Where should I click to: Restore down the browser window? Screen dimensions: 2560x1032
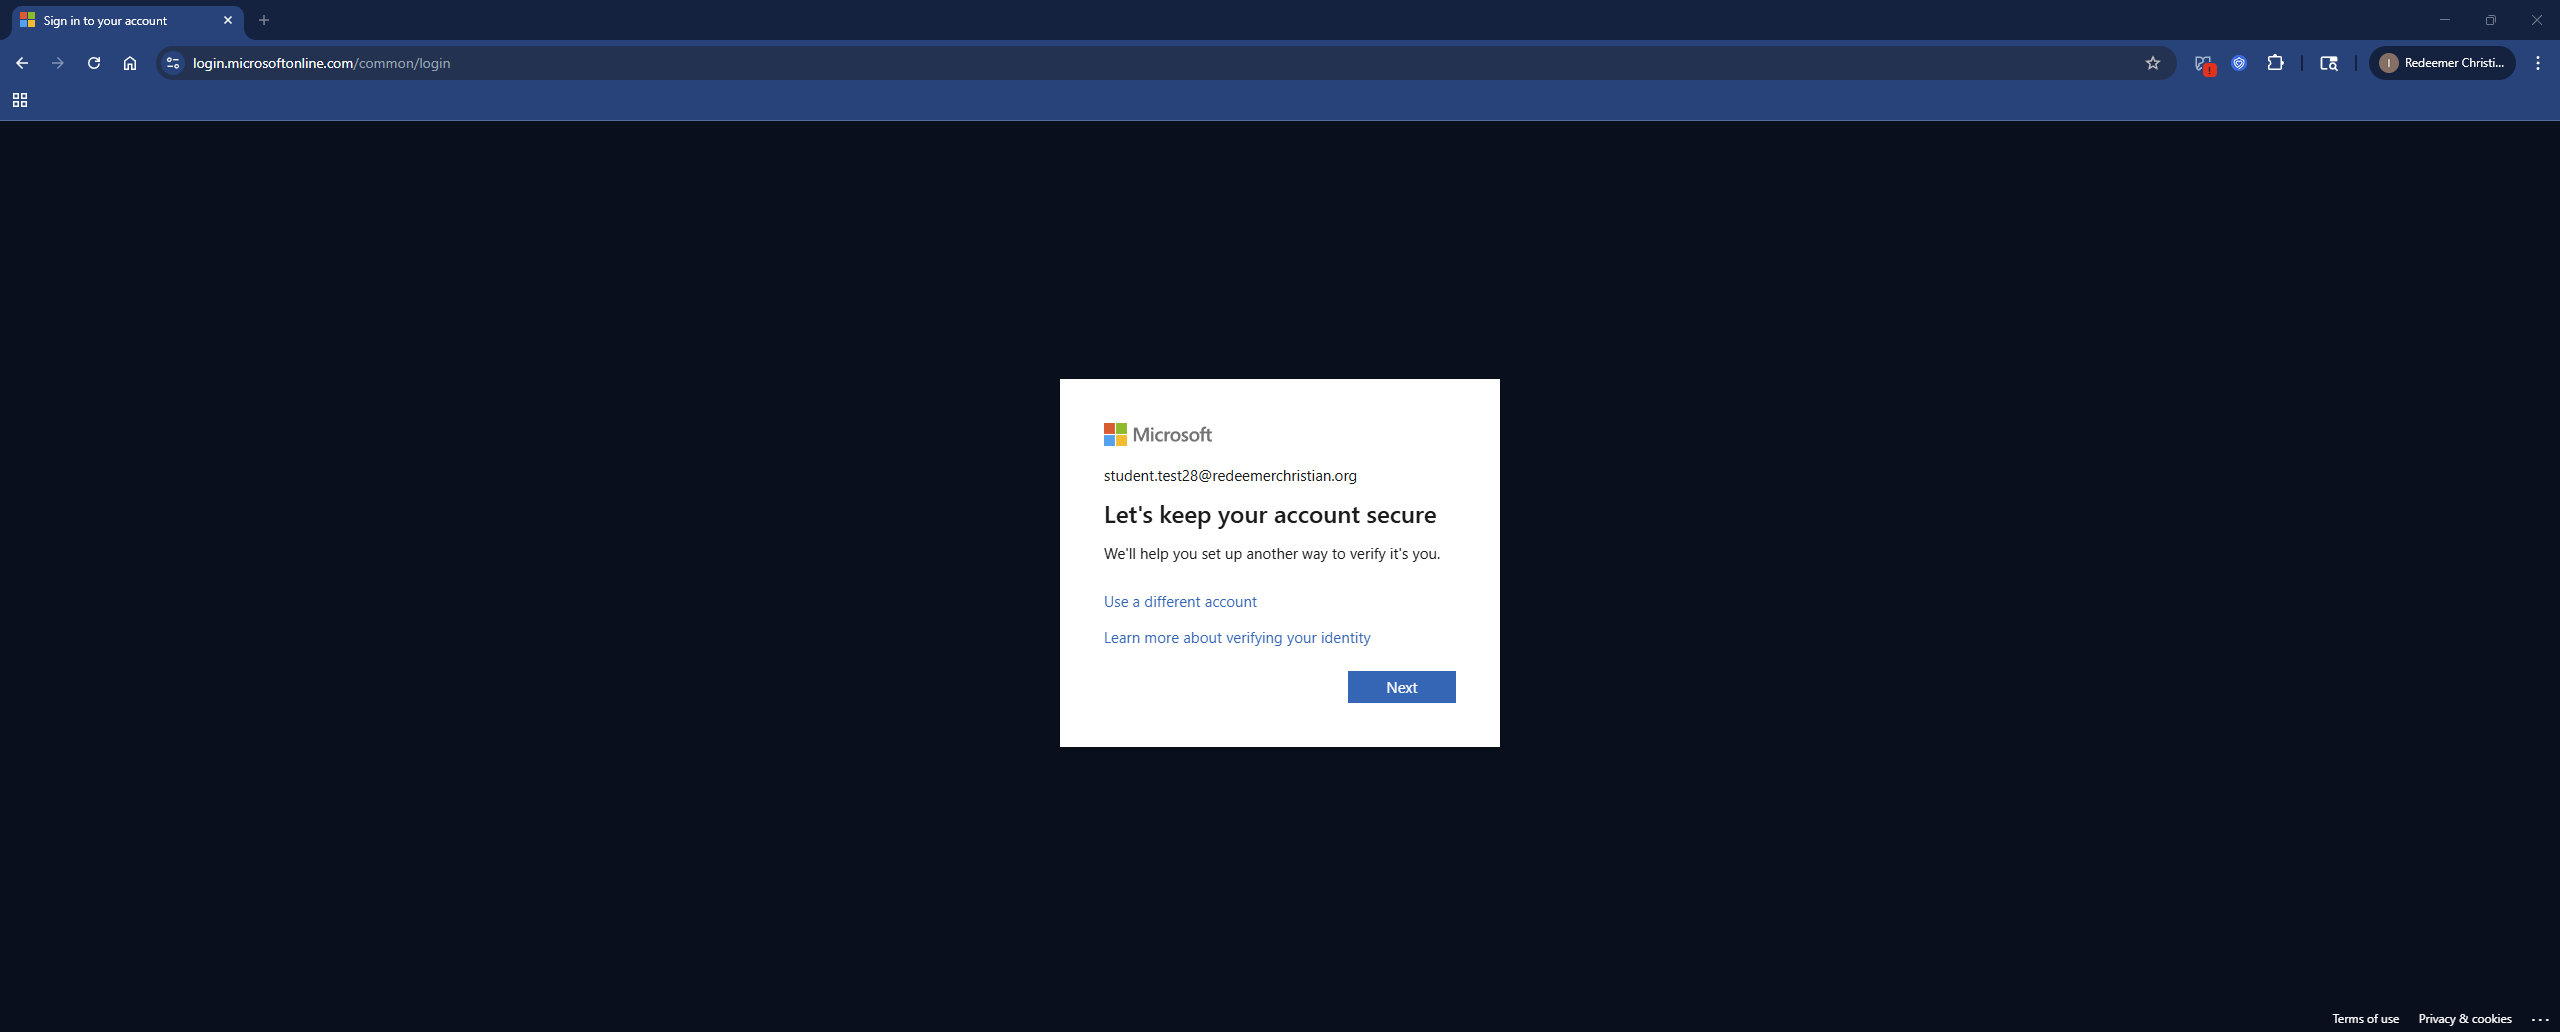2491,20
